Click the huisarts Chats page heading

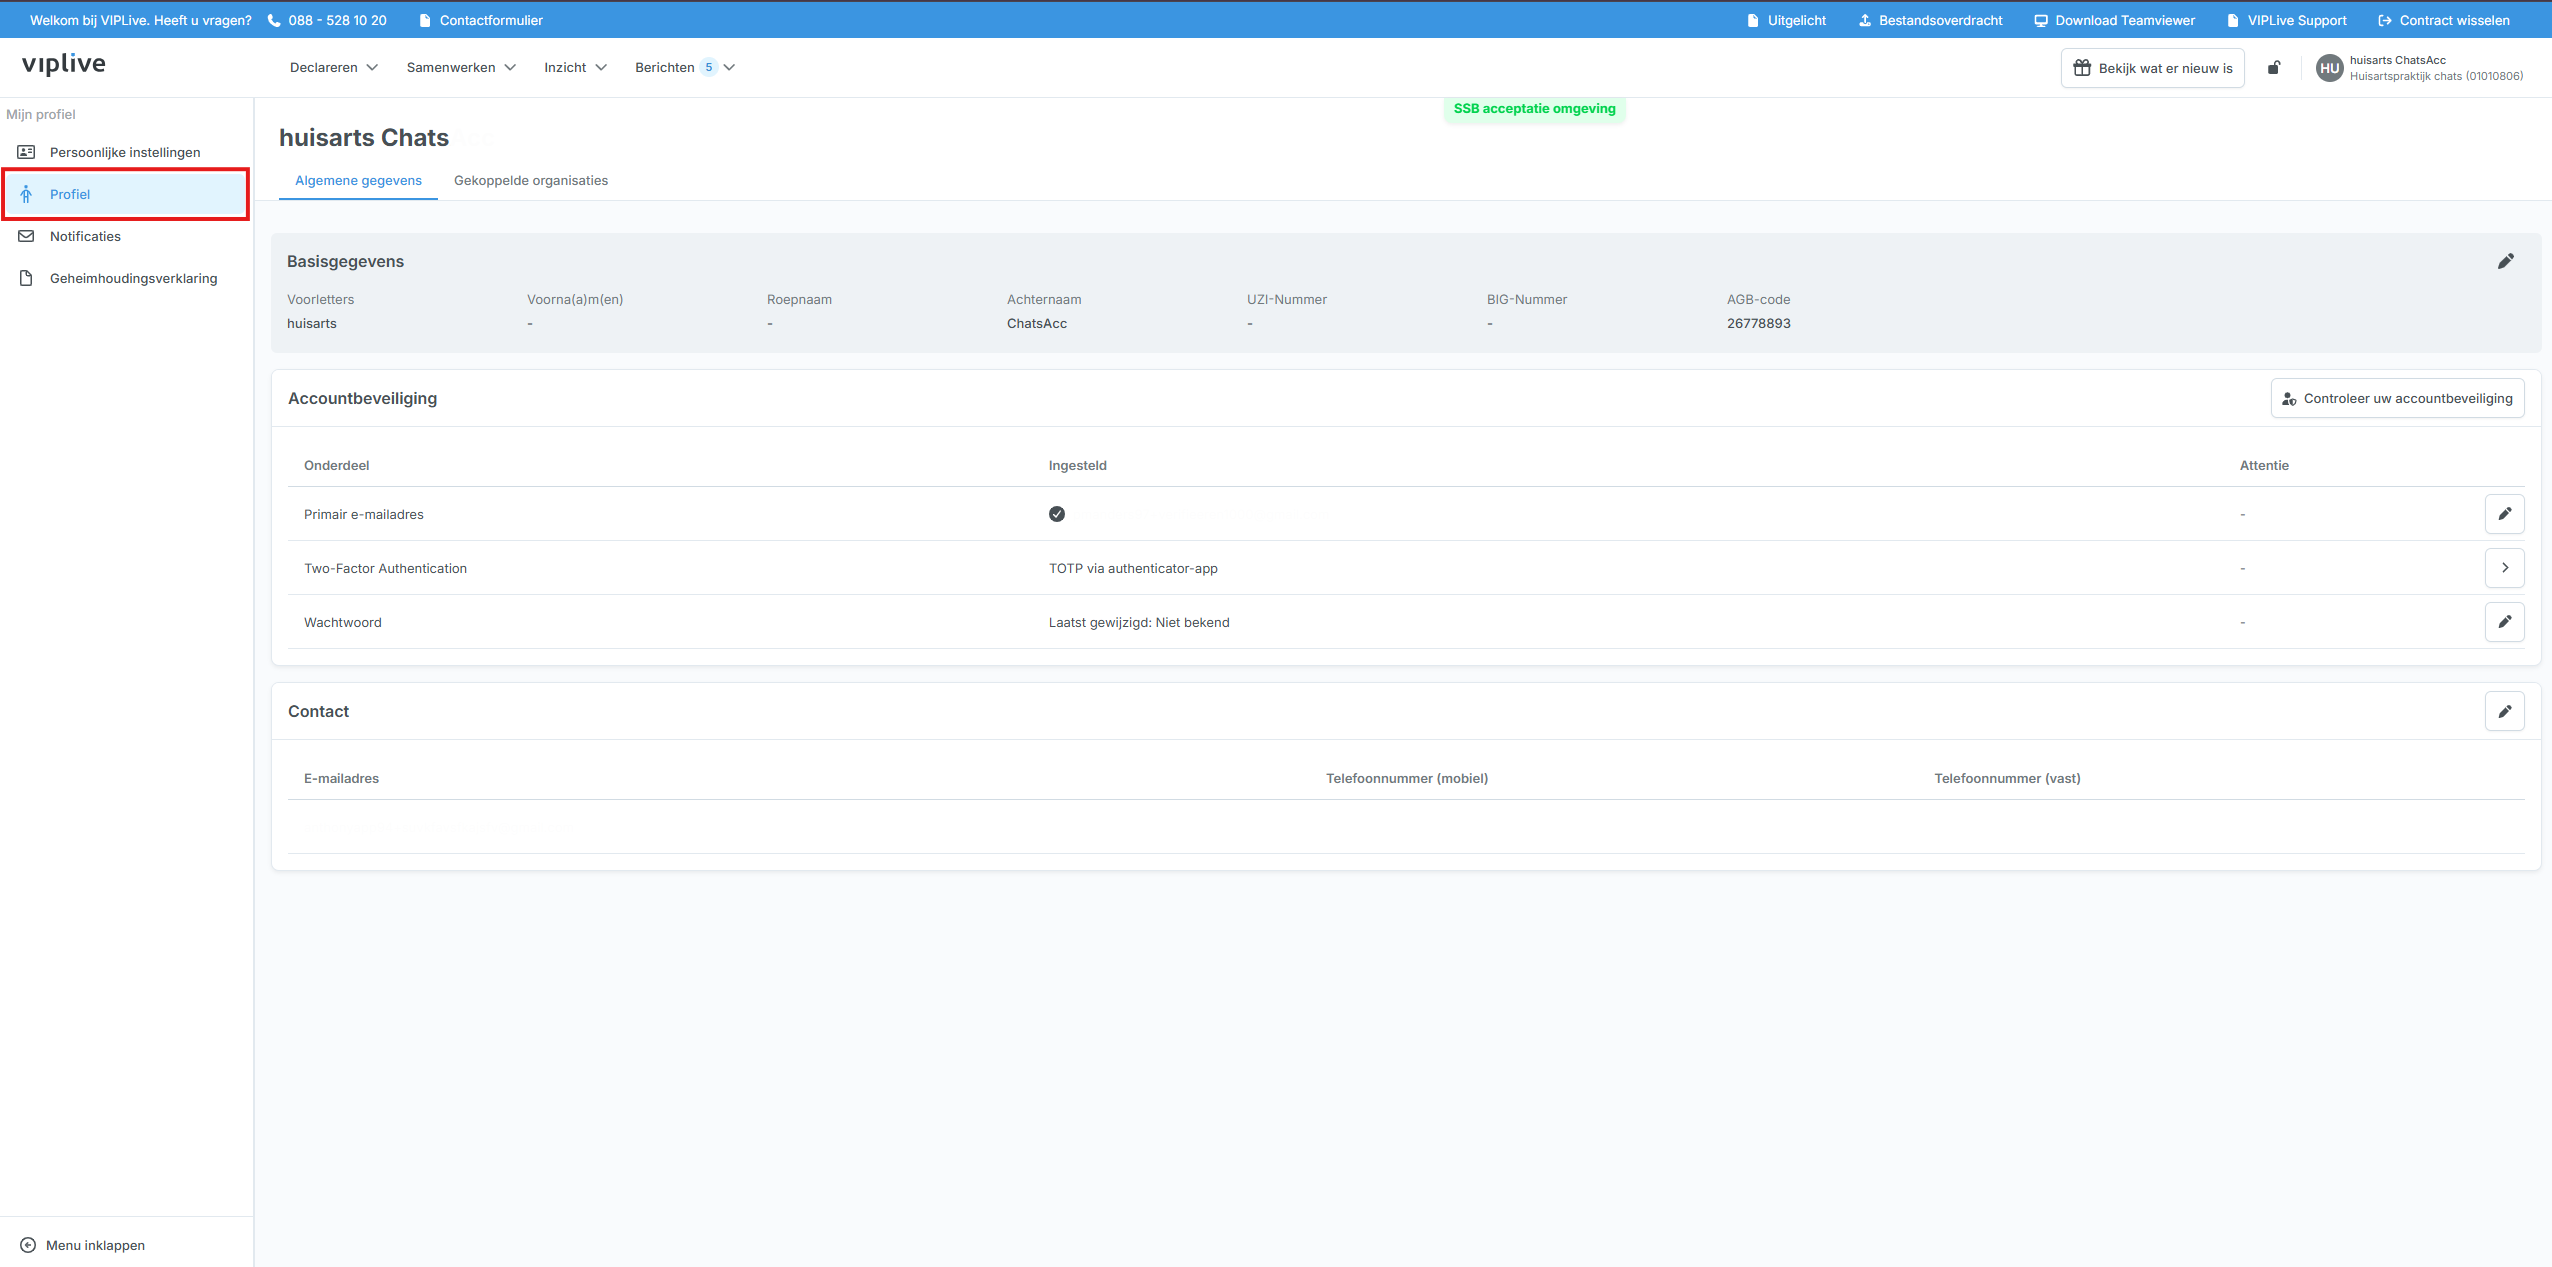(x=364, y=138)
